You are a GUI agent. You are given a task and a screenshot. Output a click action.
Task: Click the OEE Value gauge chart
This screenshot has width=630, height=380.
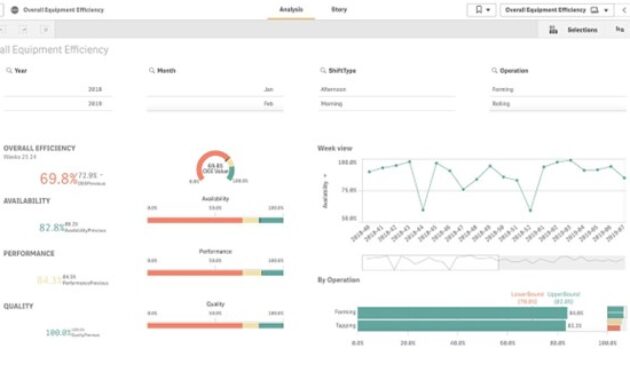coord(215,168)
